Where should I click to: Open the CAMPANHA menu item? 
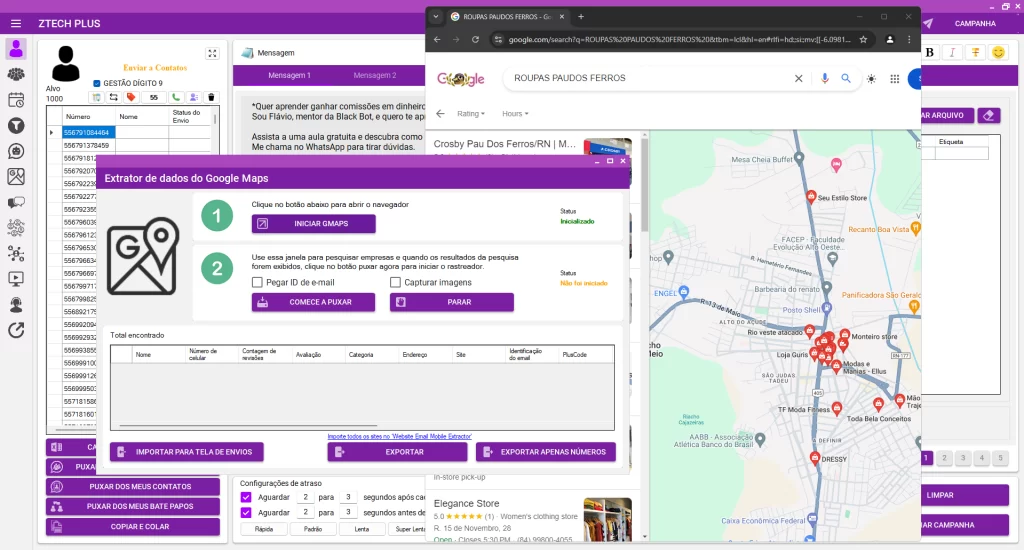coord(975,24)
